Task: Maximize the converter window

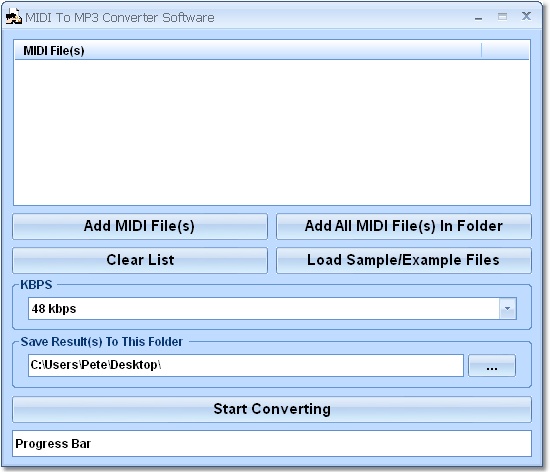Action: [502, 16]
